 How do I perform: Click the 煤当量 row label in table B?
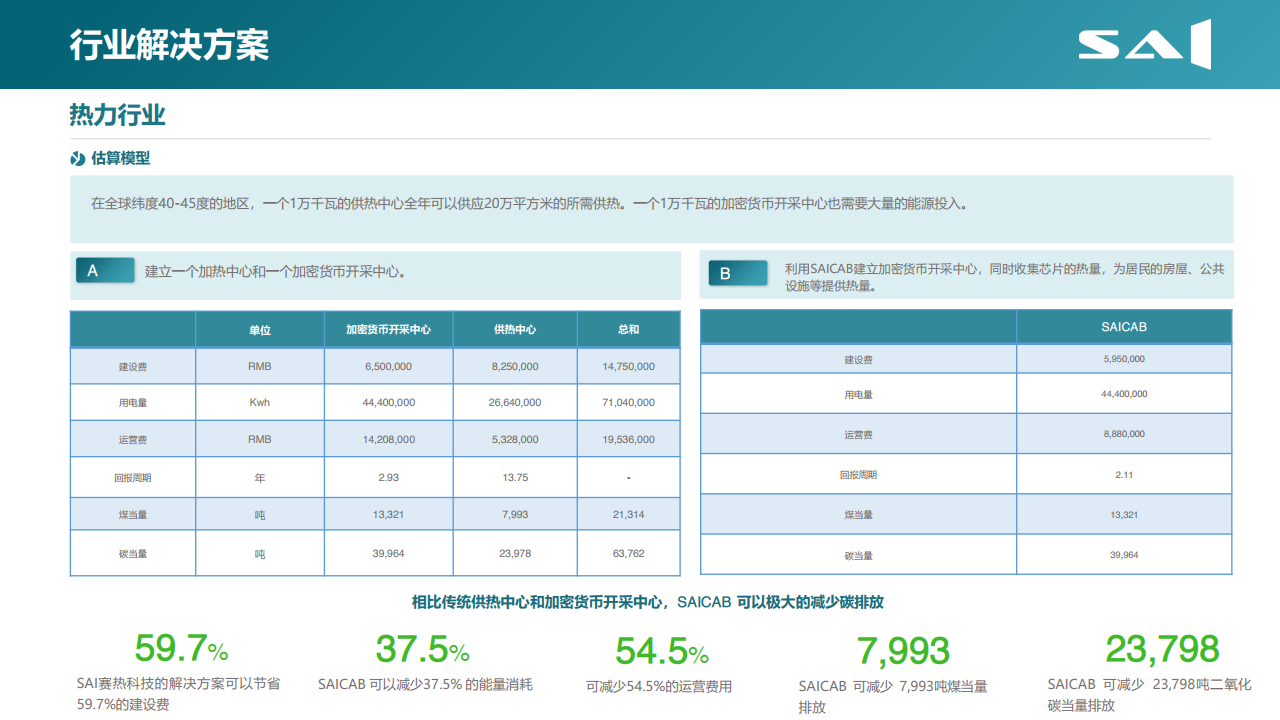click(858, 515)
